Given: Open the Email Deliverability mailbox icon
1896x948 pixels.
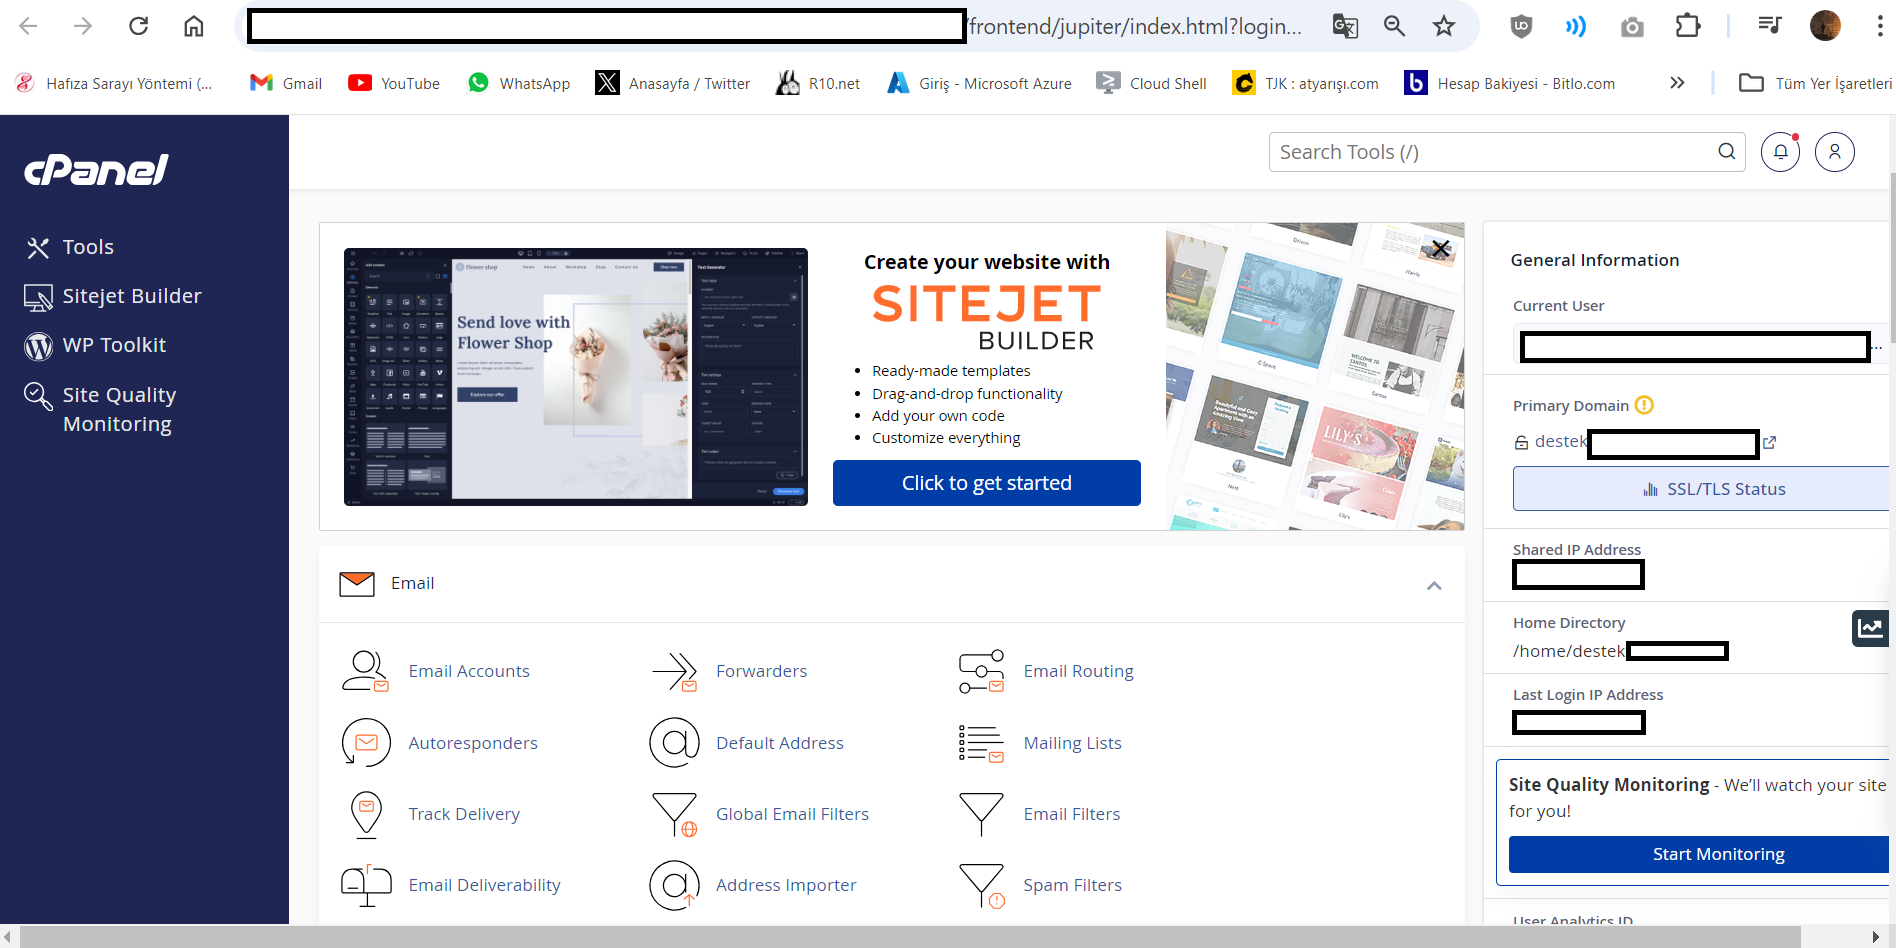Looking at the screenshot, I should [x=366, y=885].
